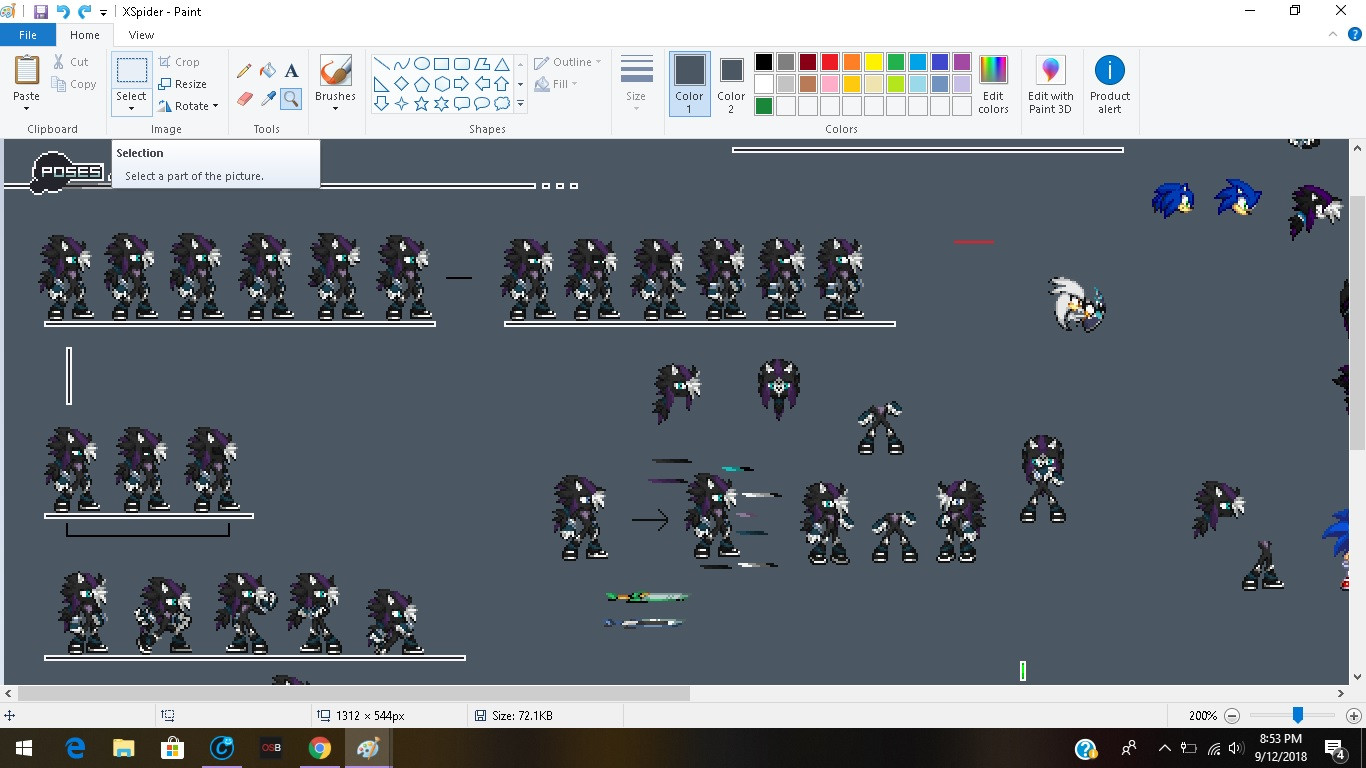Click the rectangular Select tool icon
The height and width of the screenshot is (768, 1366).
(x=131, y=71)
